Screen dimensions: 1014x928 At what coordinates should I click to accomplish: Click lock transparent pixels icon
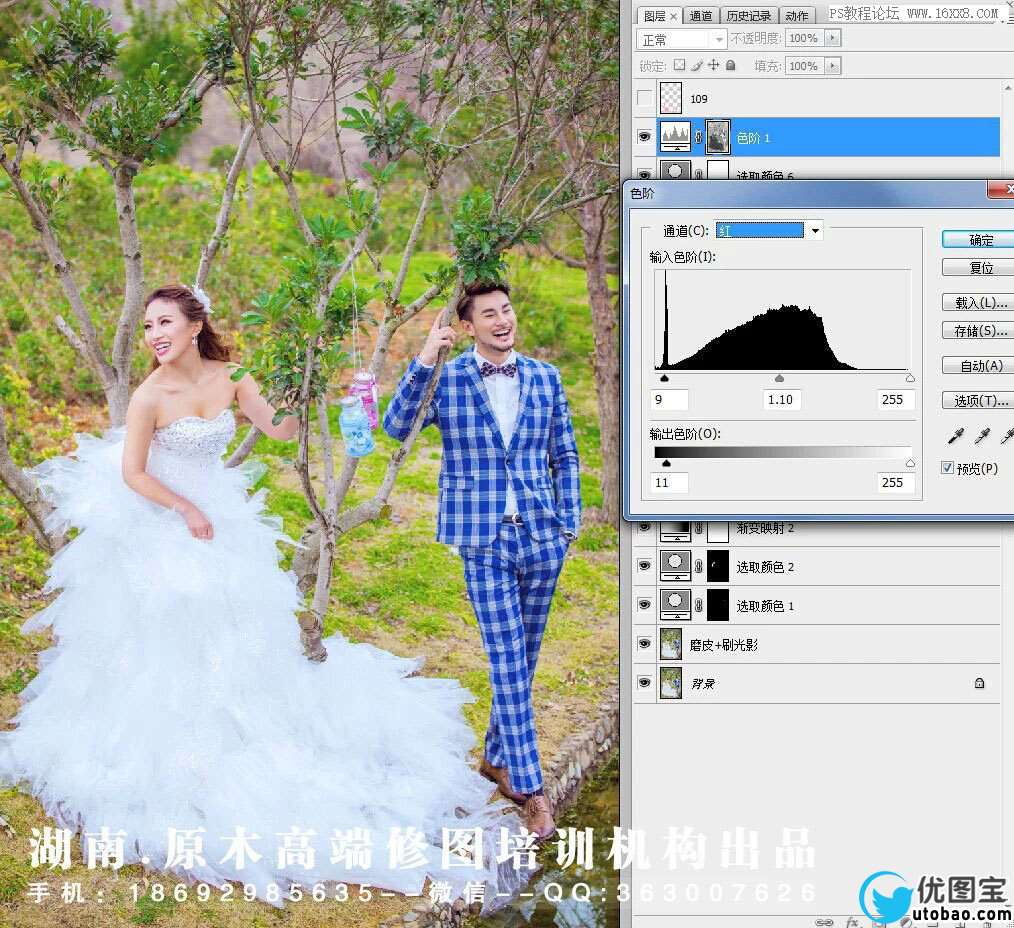coord(679,65)
